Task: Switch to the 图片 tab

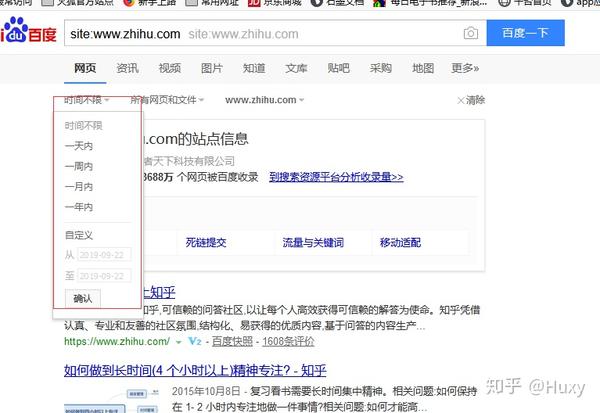Action: 212,68
